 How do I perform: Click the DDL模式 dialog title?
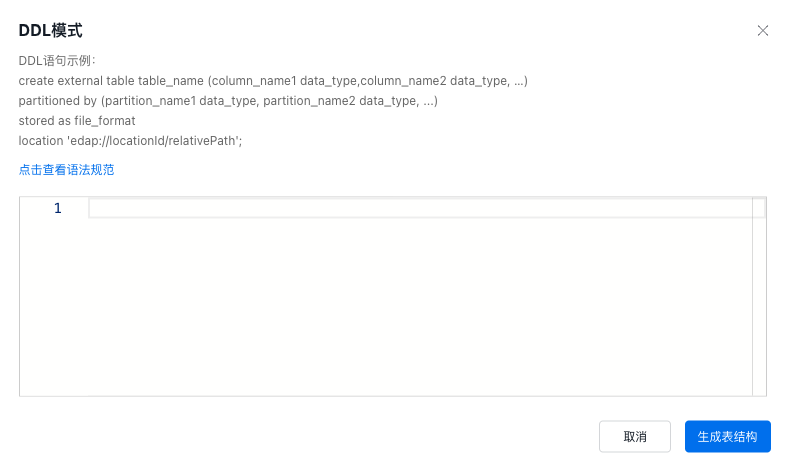point(50,31)
